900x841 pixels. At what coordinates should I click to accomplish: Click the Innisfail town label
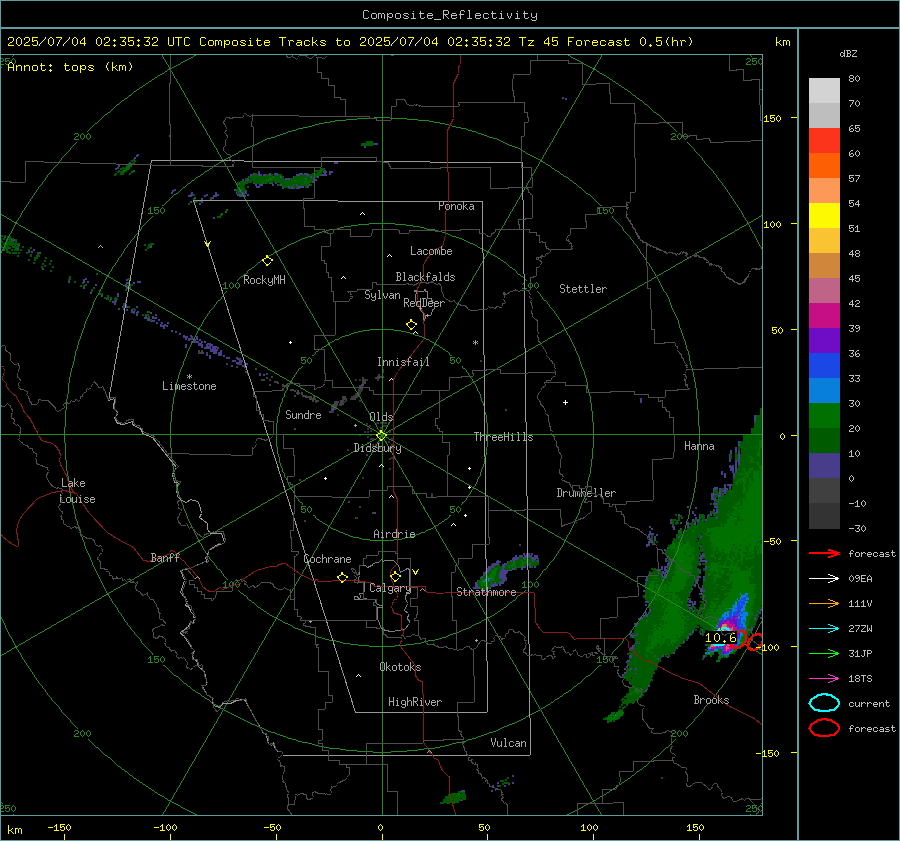click(x=403, y=362)
